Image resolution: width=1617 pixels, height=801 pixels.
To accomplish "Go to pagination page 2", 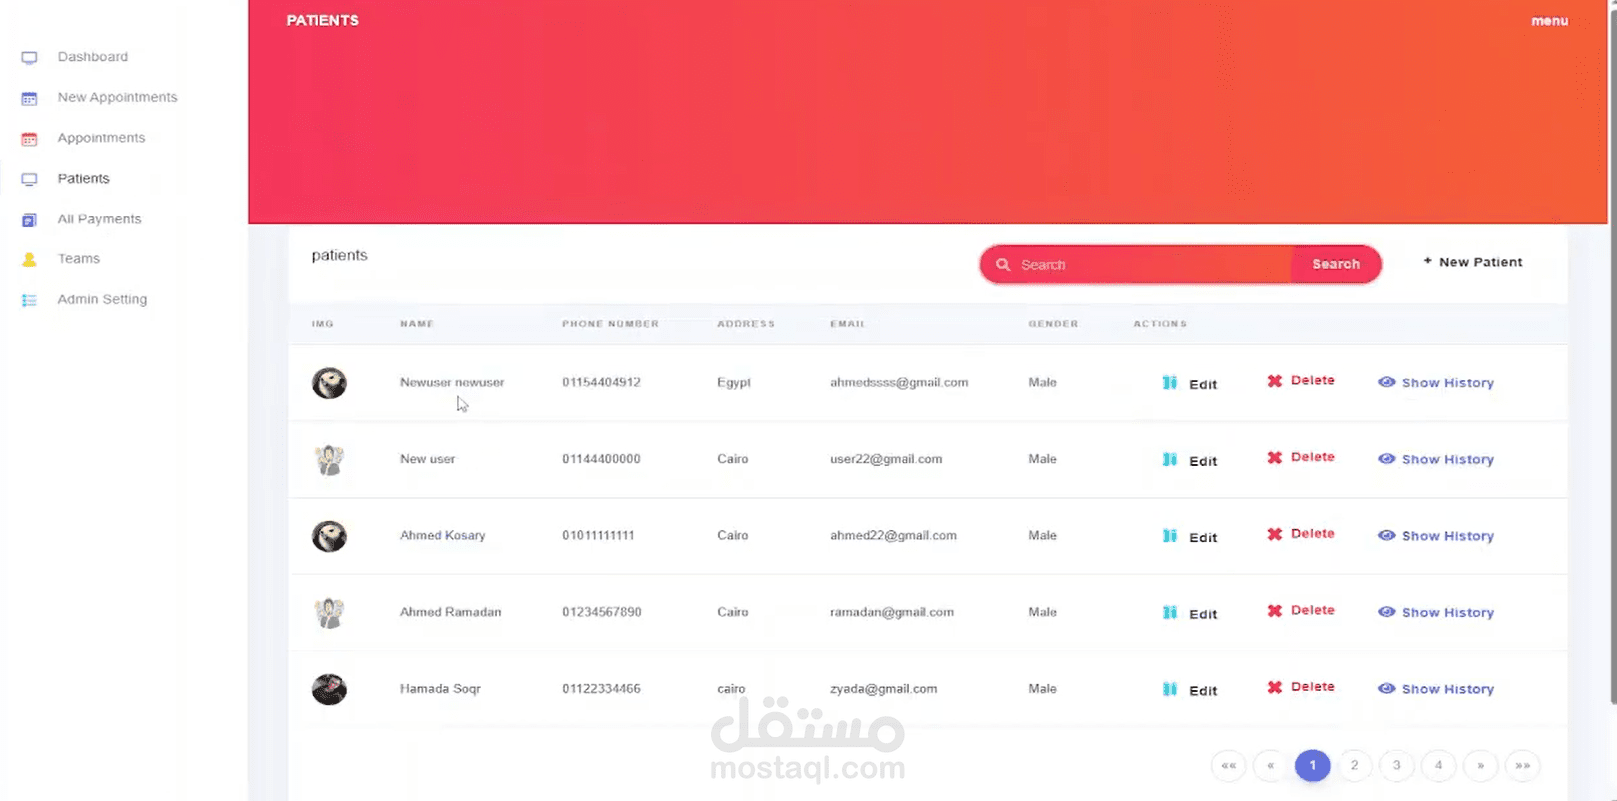I will click(x=1354, y=765).
